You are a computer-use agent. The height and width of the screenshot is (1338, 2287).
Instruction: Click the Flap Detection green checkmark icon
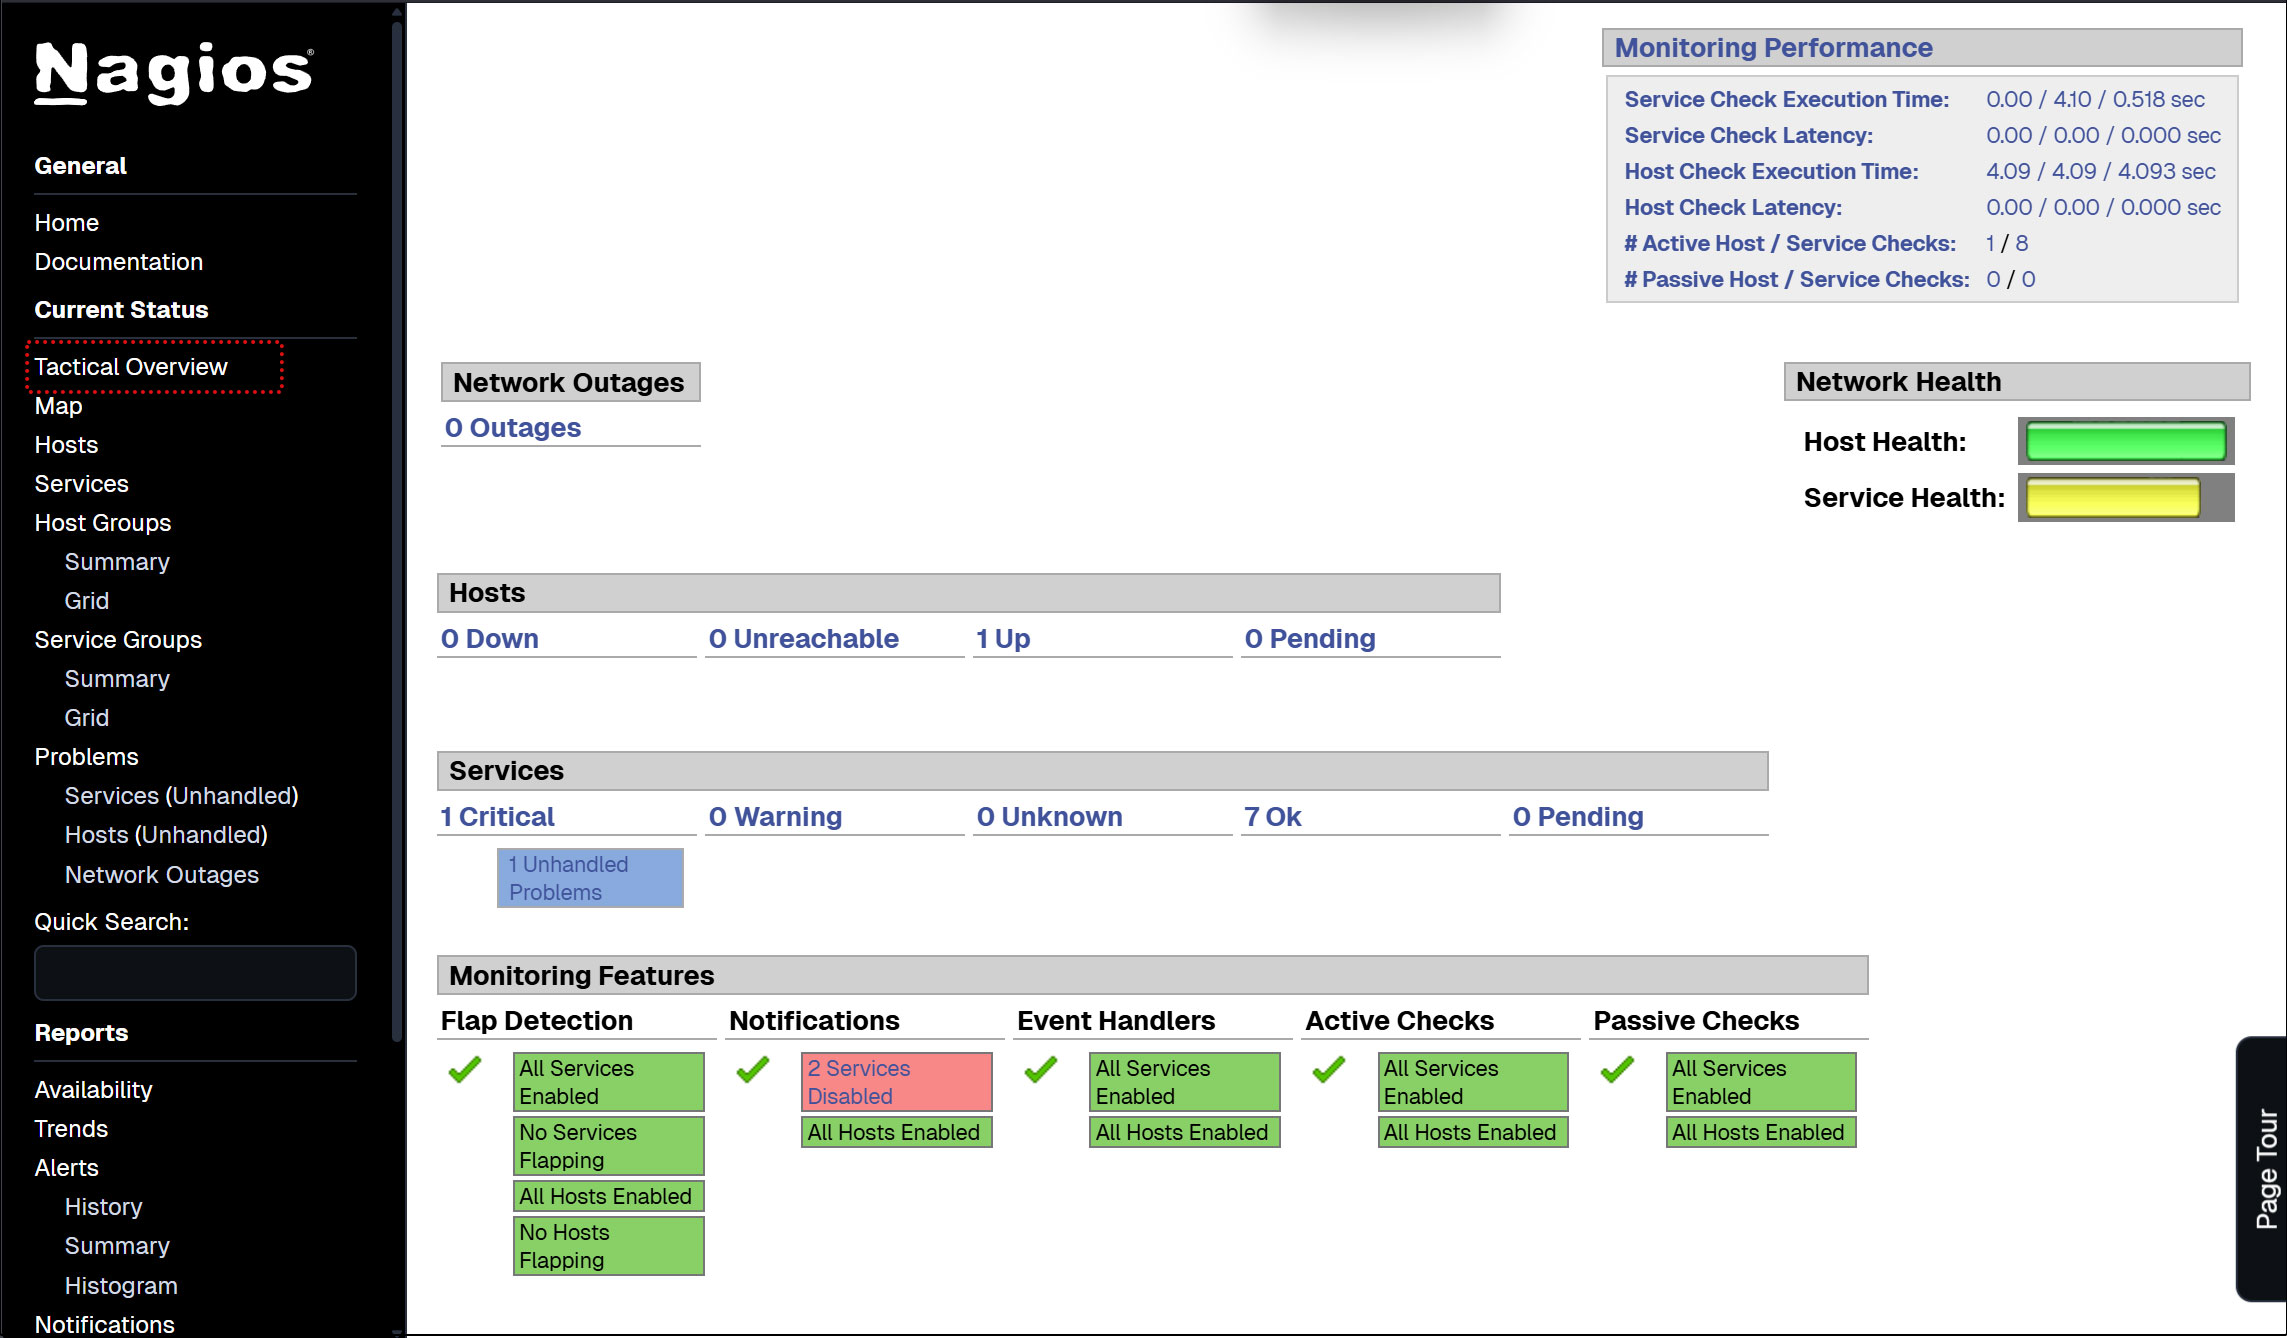[465, 1069]
